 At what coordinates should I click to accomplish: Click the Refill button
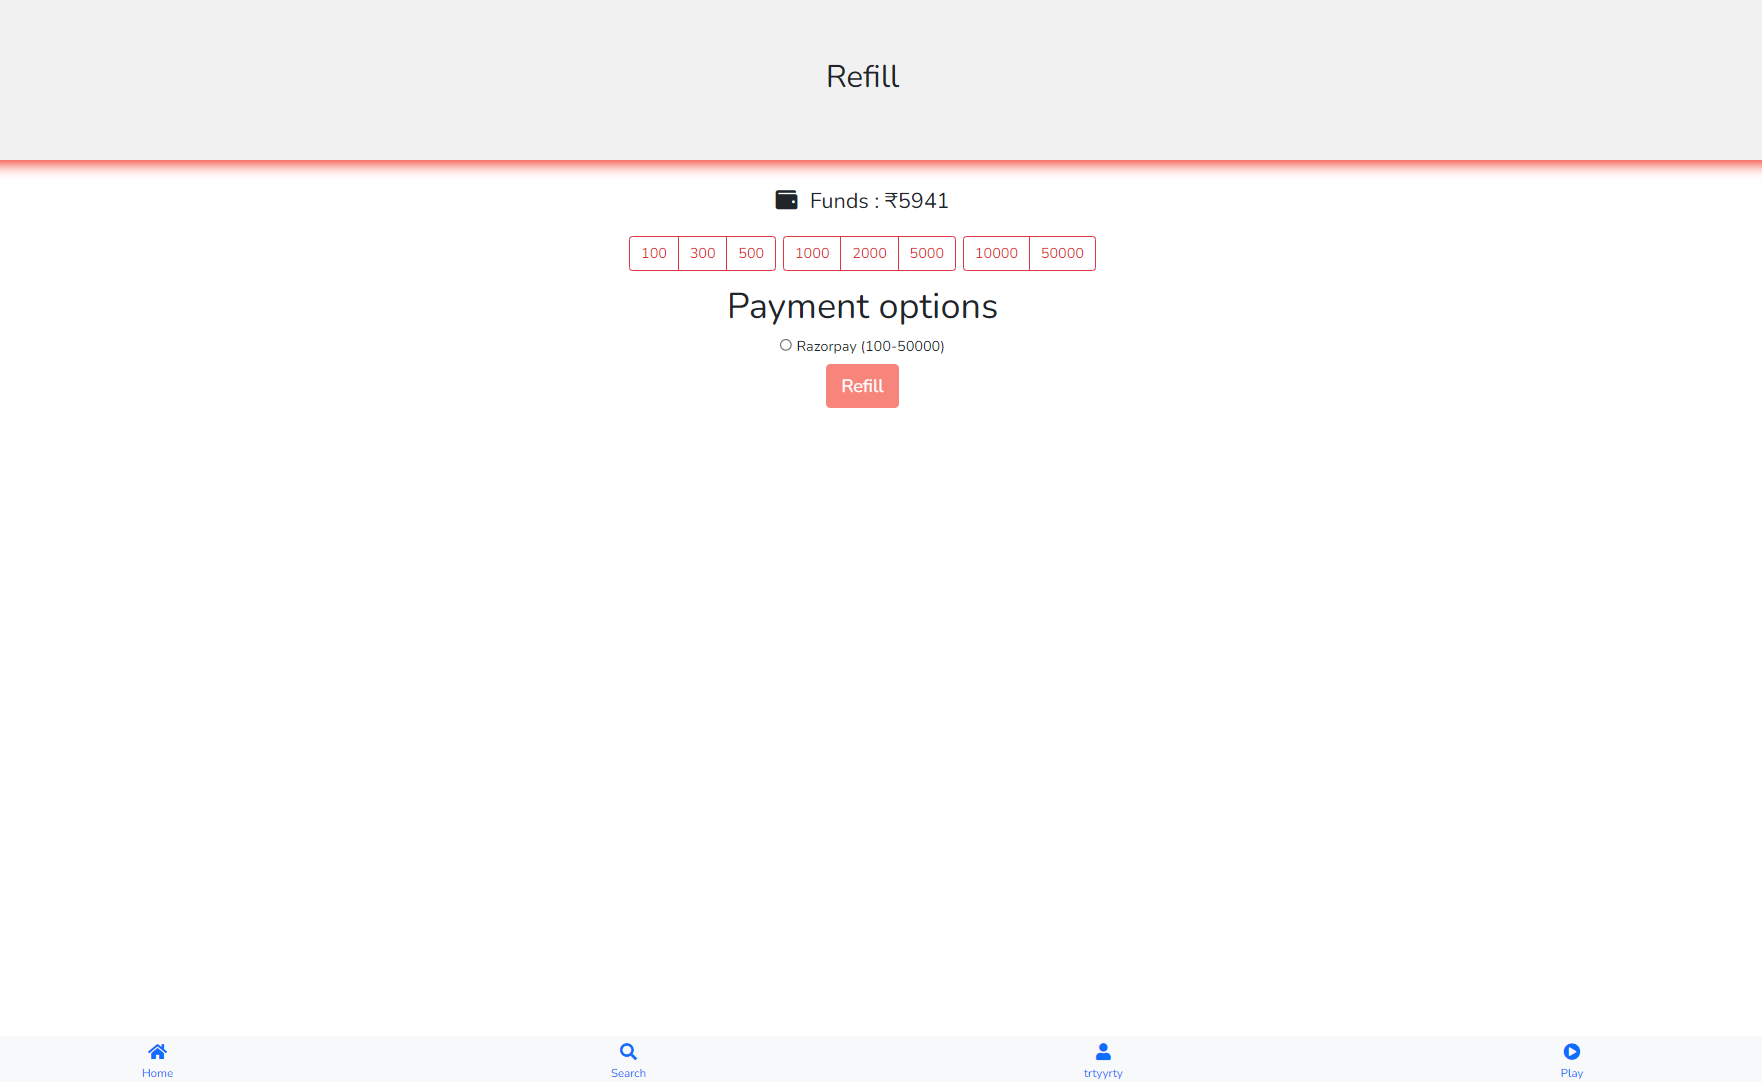coord(861,386)
